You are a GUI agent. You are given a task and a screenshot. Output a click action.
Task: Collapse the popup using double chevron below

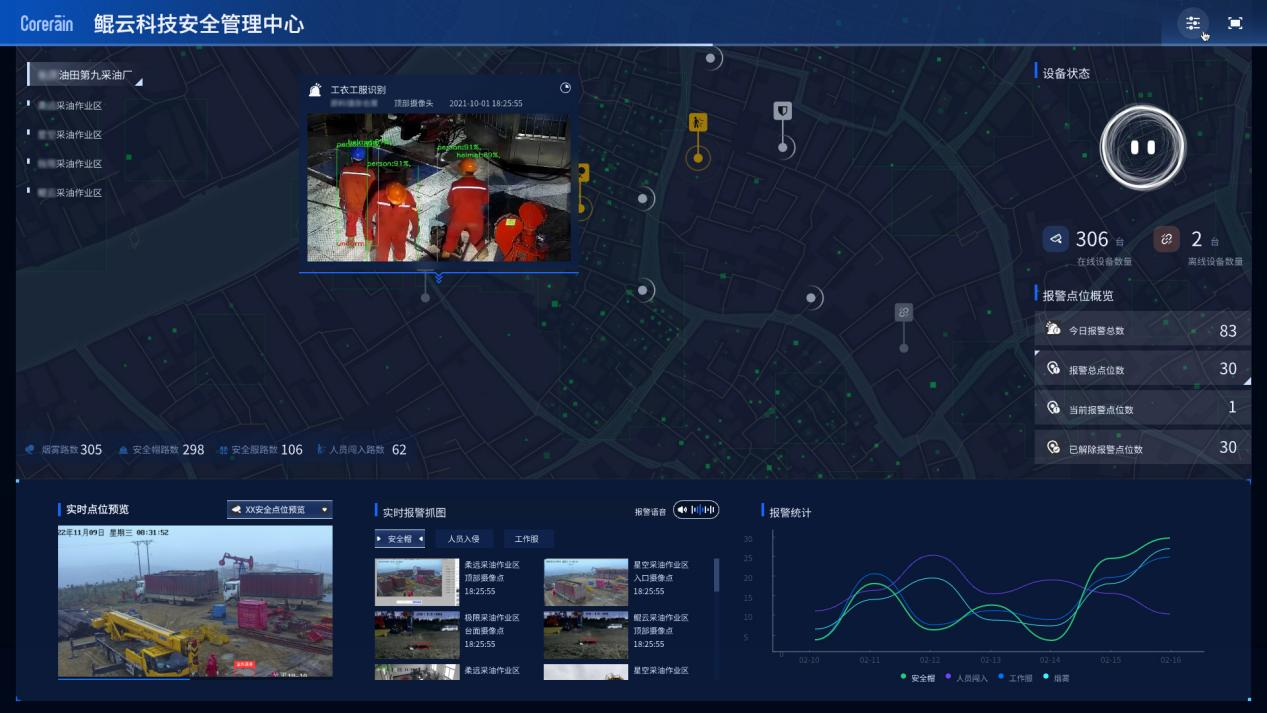click(x=438, y=279)
